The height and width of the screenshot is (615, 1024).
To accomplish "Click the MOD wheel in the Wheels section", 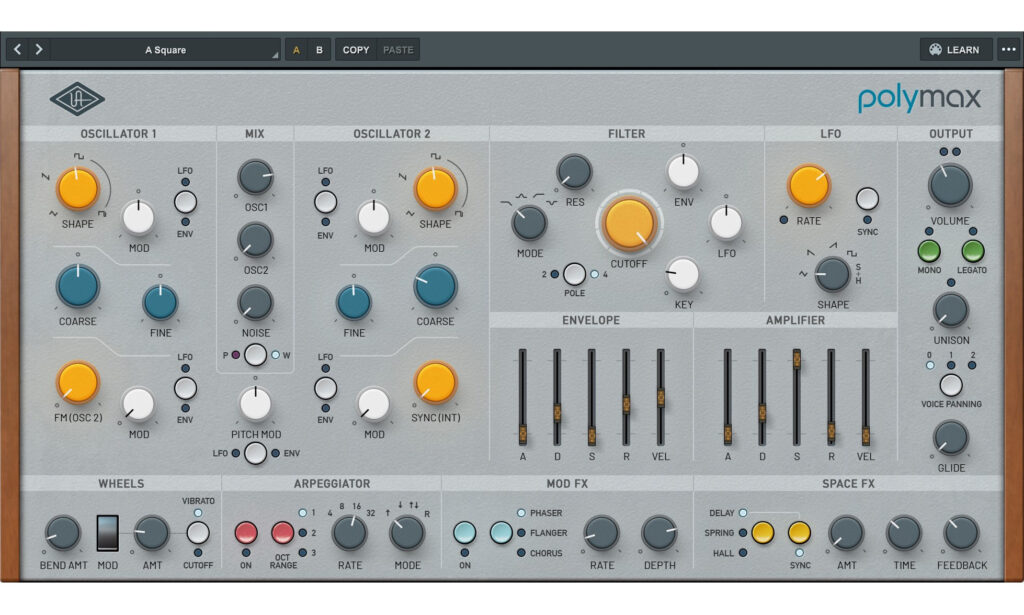I will 106,533.
